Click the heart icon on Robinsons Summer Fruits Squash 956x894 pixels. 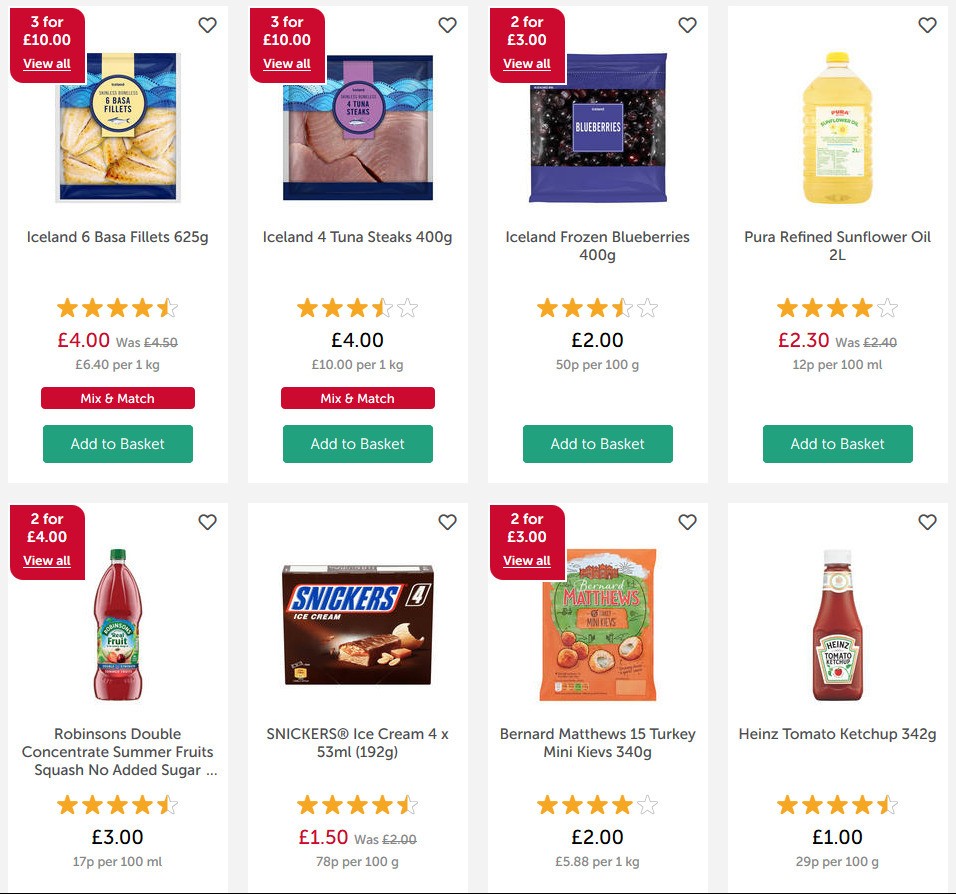[207, 522]
